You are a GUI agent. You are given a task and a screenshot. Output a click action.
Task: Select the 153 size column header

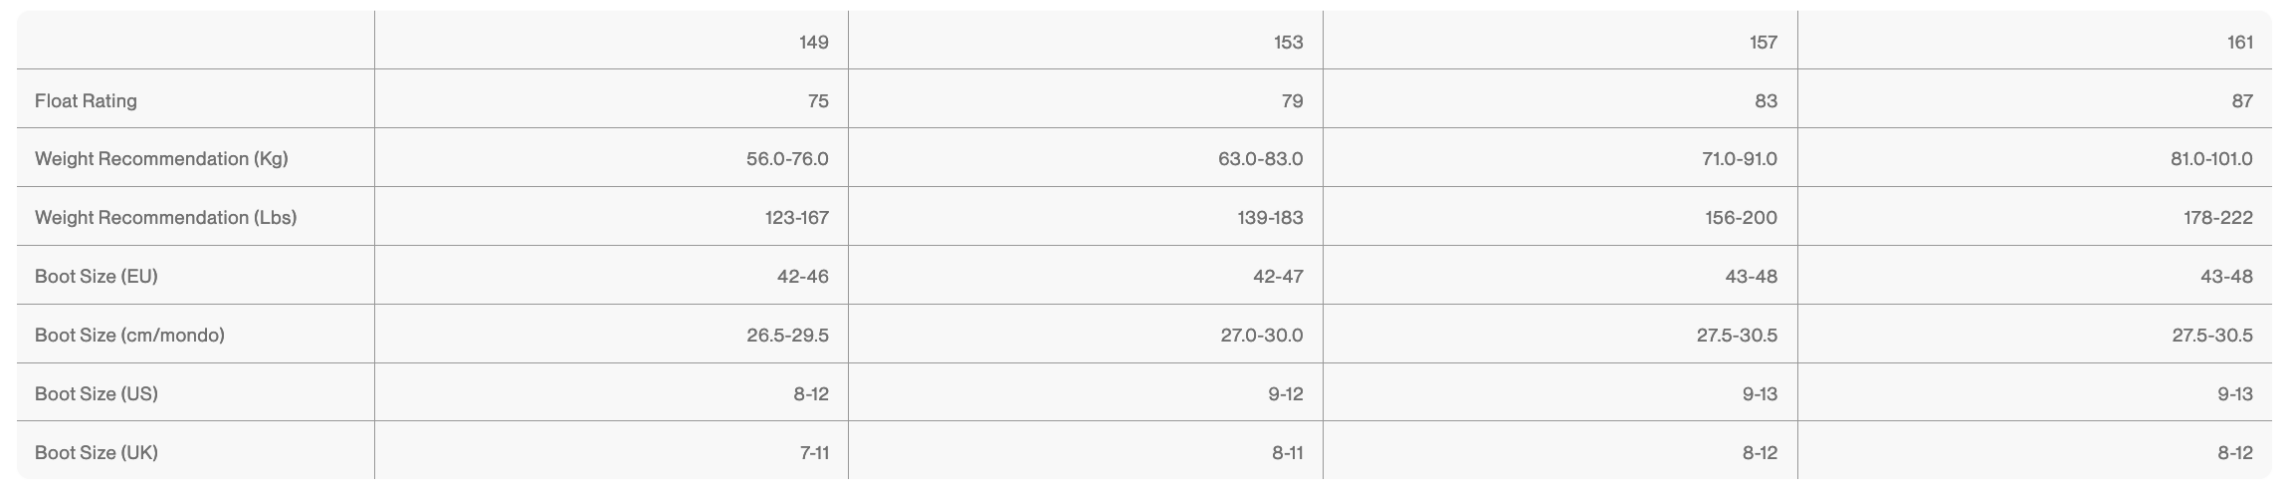click(x=1288, y=42)
